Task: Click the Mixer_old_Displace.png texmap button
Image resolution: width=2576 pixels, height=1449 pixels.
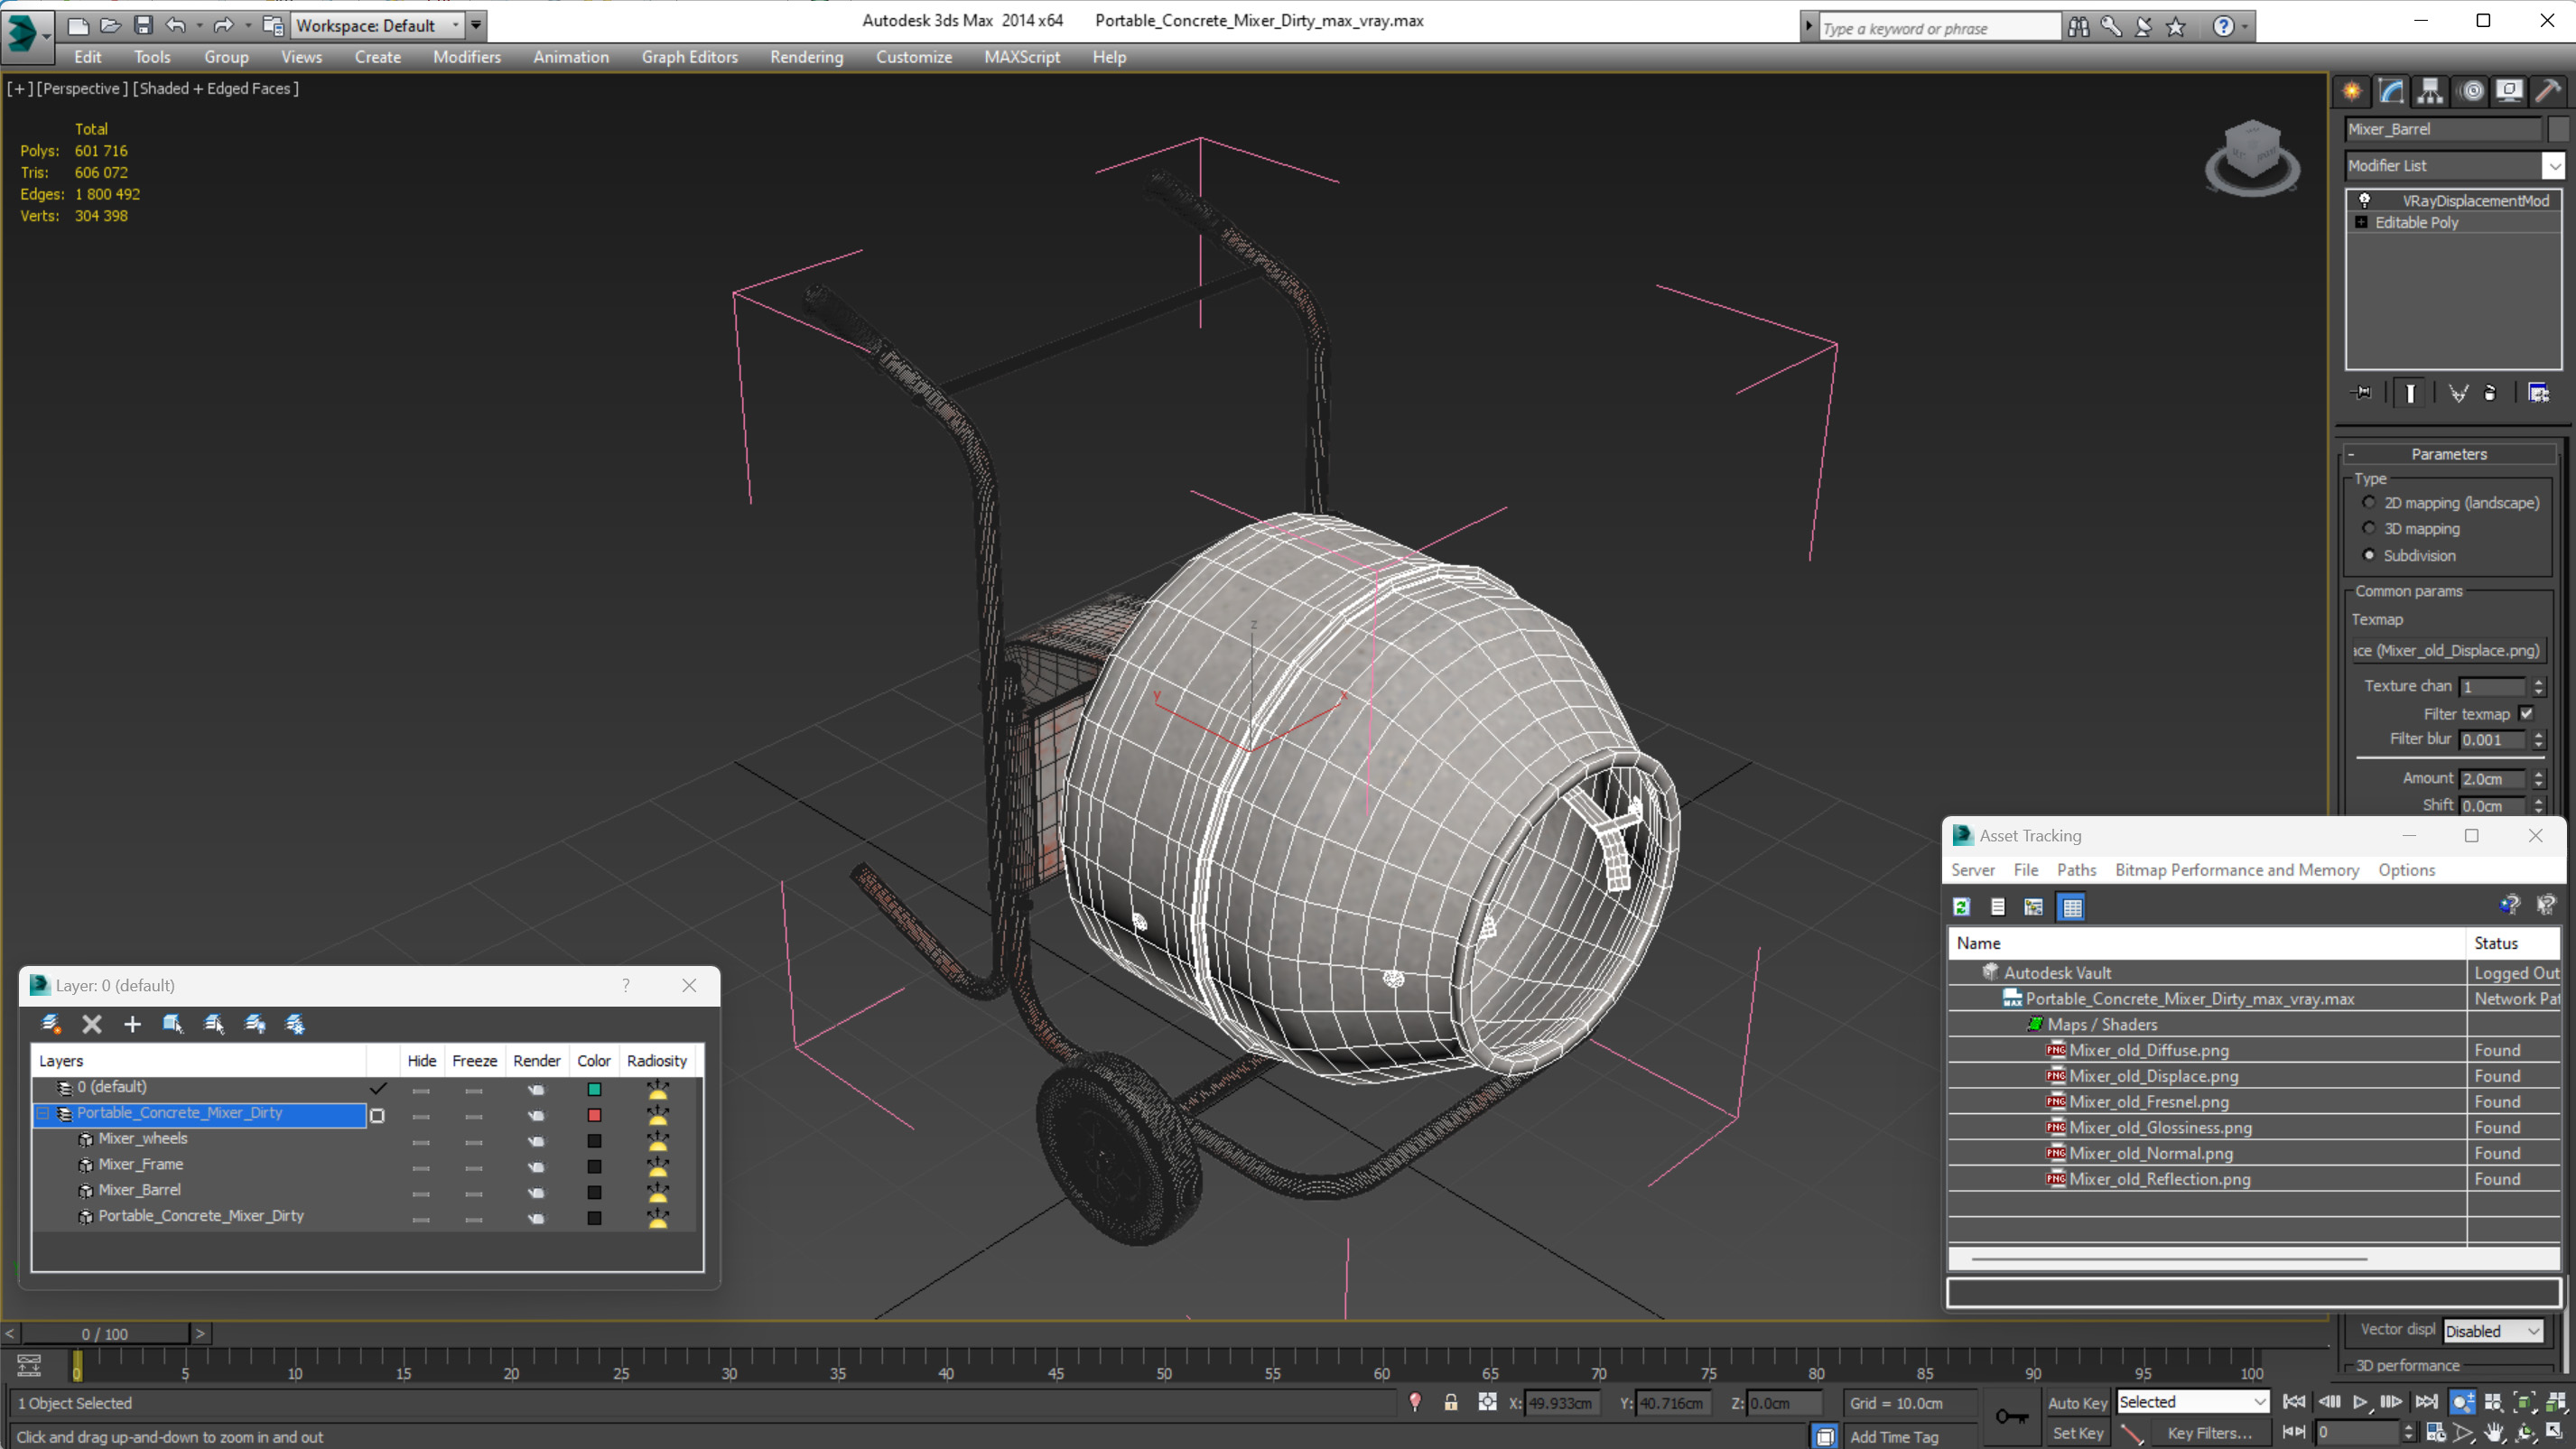Action: pyautogui.click(x=2447, y=650)
